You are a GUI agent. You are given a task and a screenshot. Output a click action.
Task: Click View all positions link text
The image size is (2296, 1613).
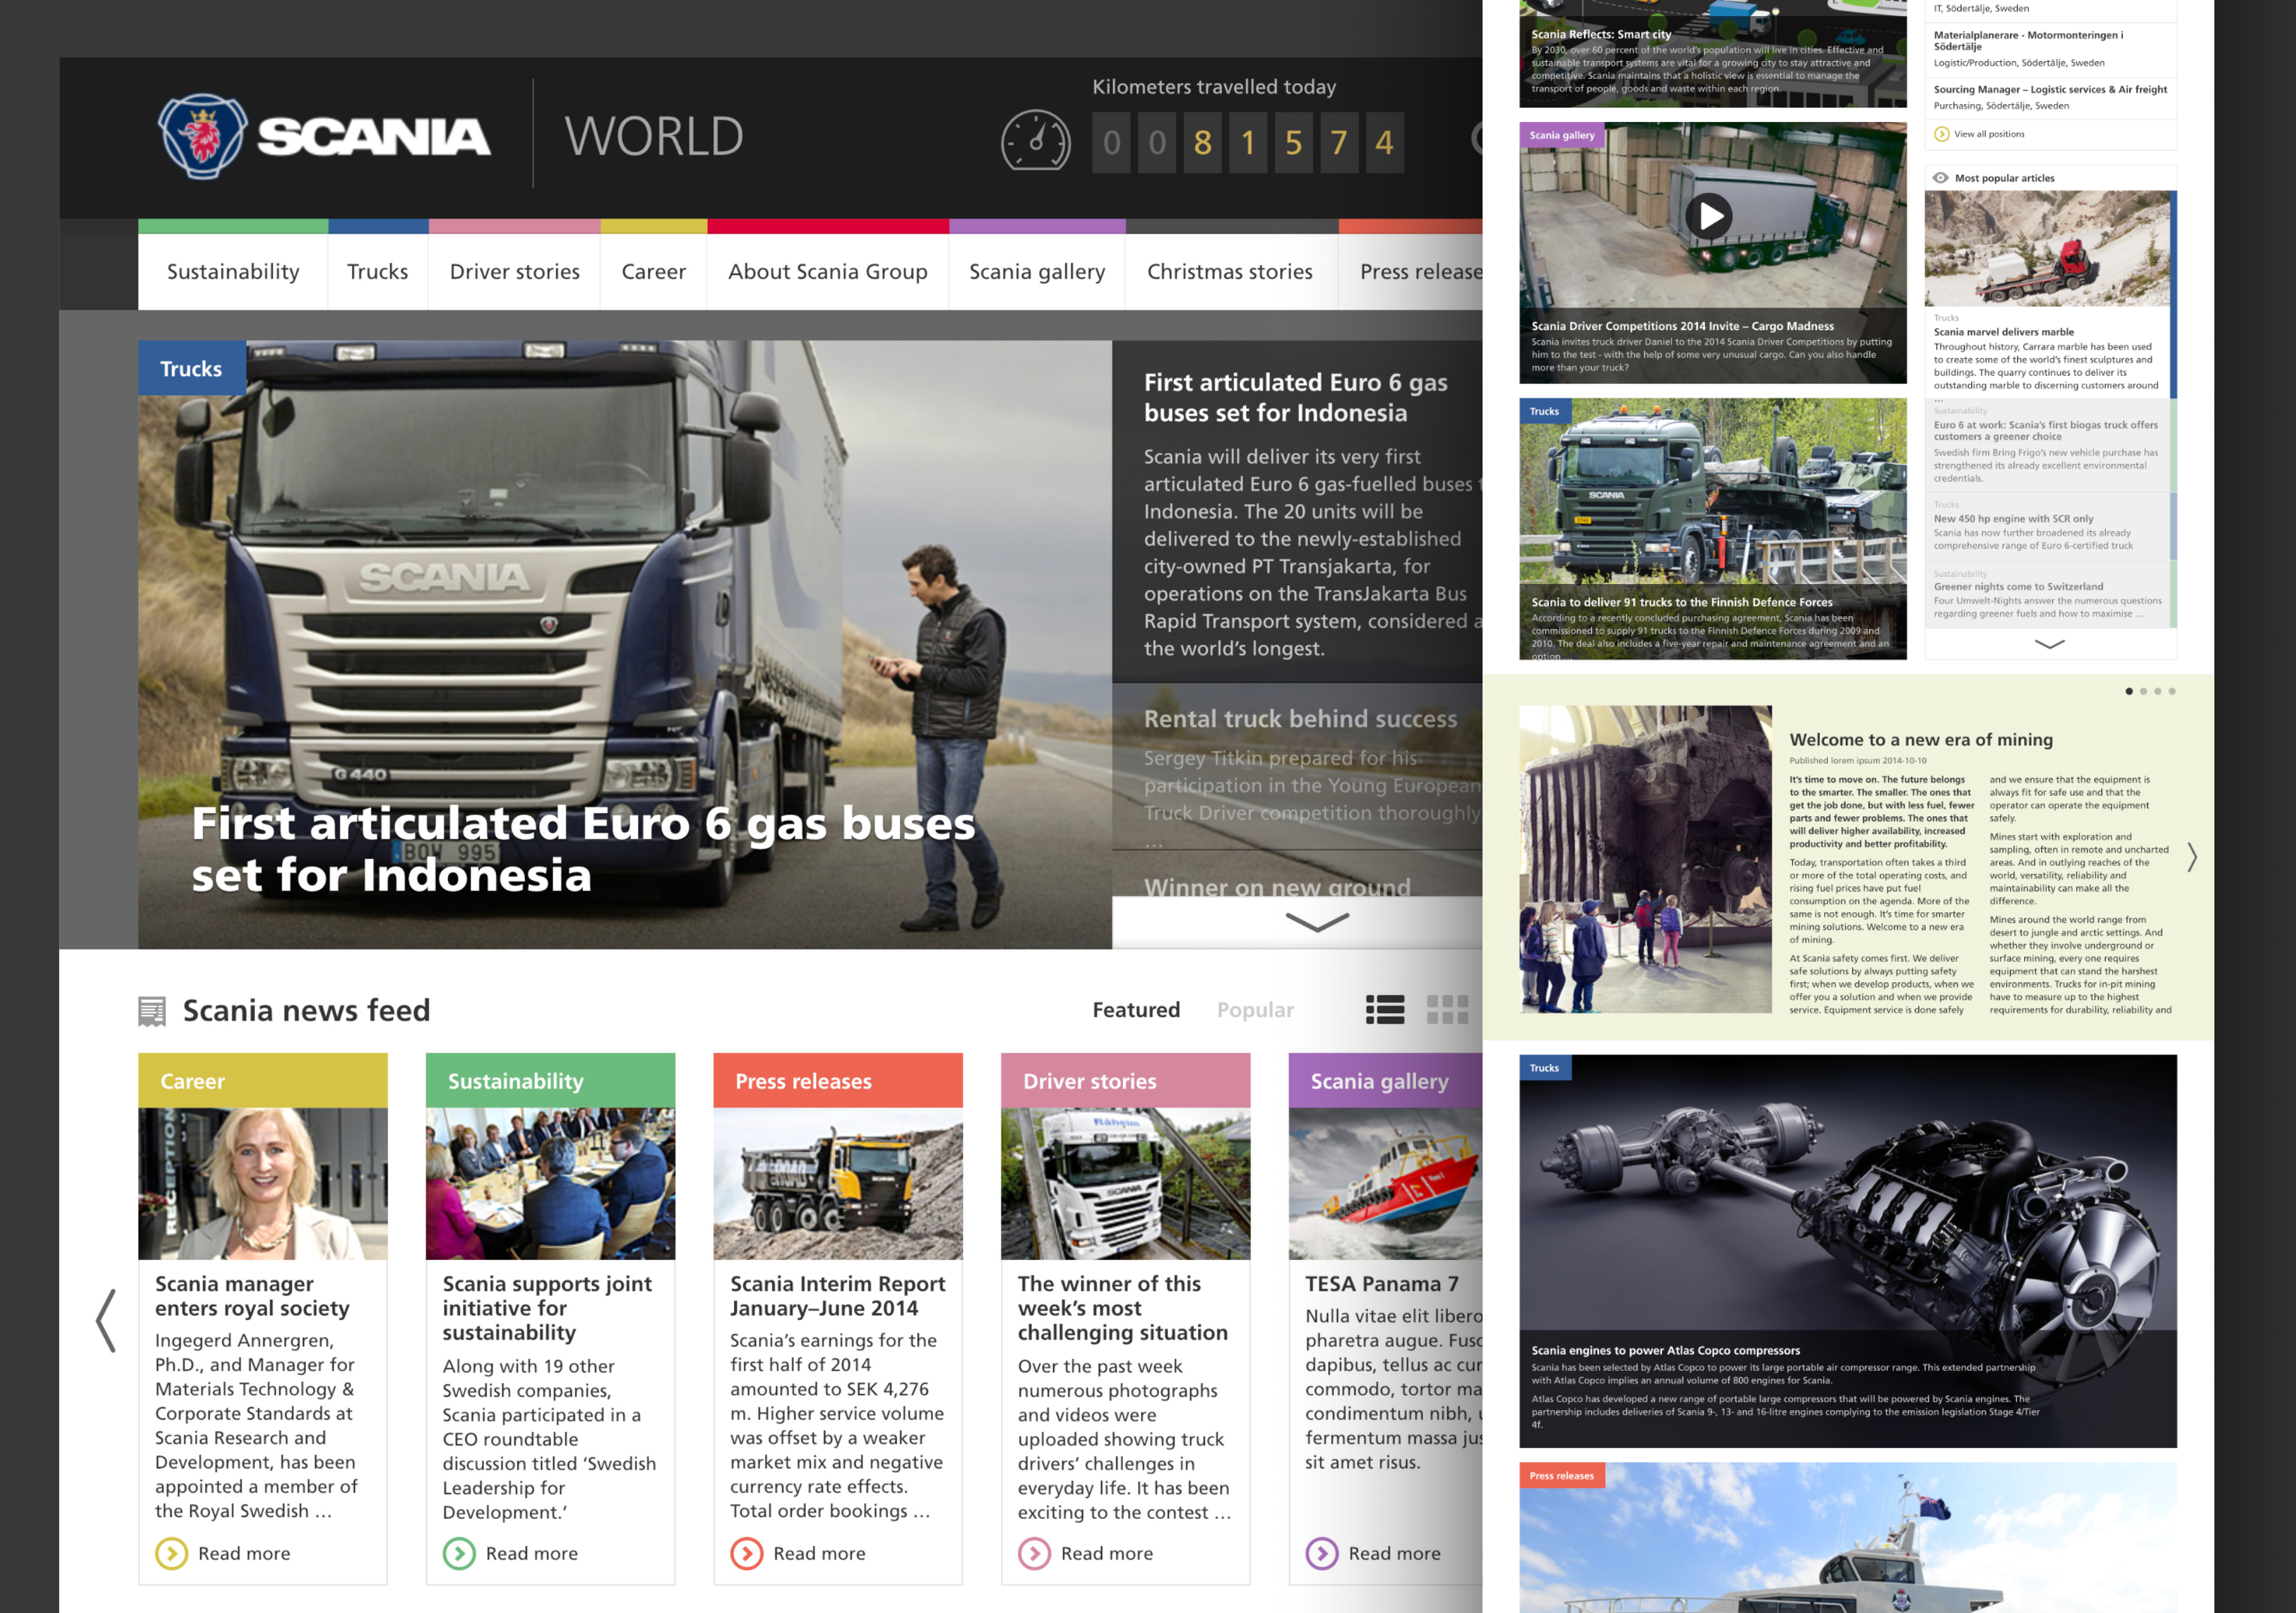pos(1989,134)
